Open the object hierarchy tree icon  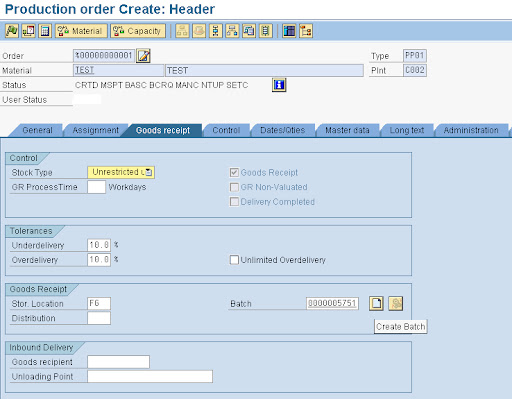[306, 31]
